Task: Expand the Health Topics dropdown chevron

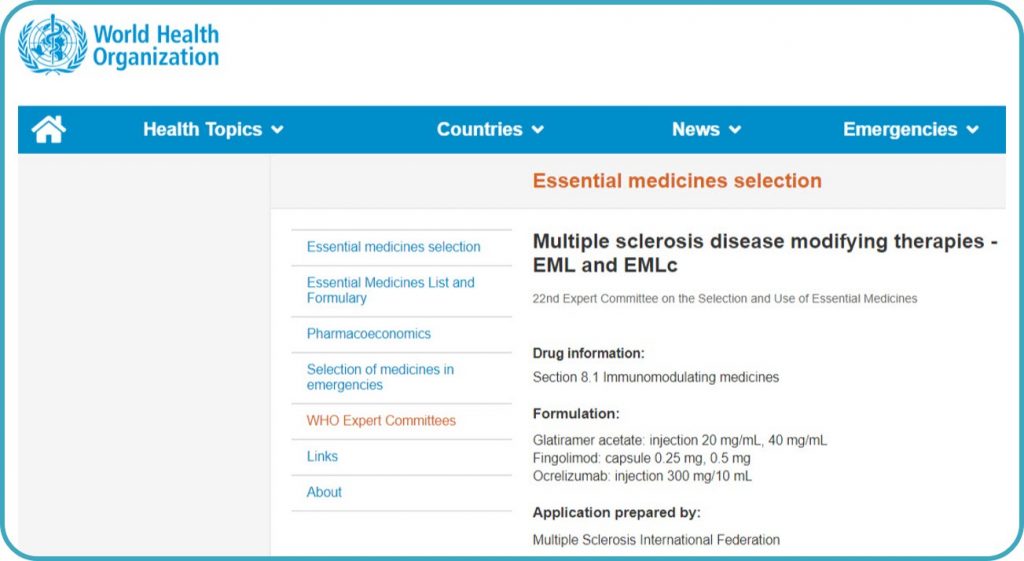Action: tap(278, 130)
